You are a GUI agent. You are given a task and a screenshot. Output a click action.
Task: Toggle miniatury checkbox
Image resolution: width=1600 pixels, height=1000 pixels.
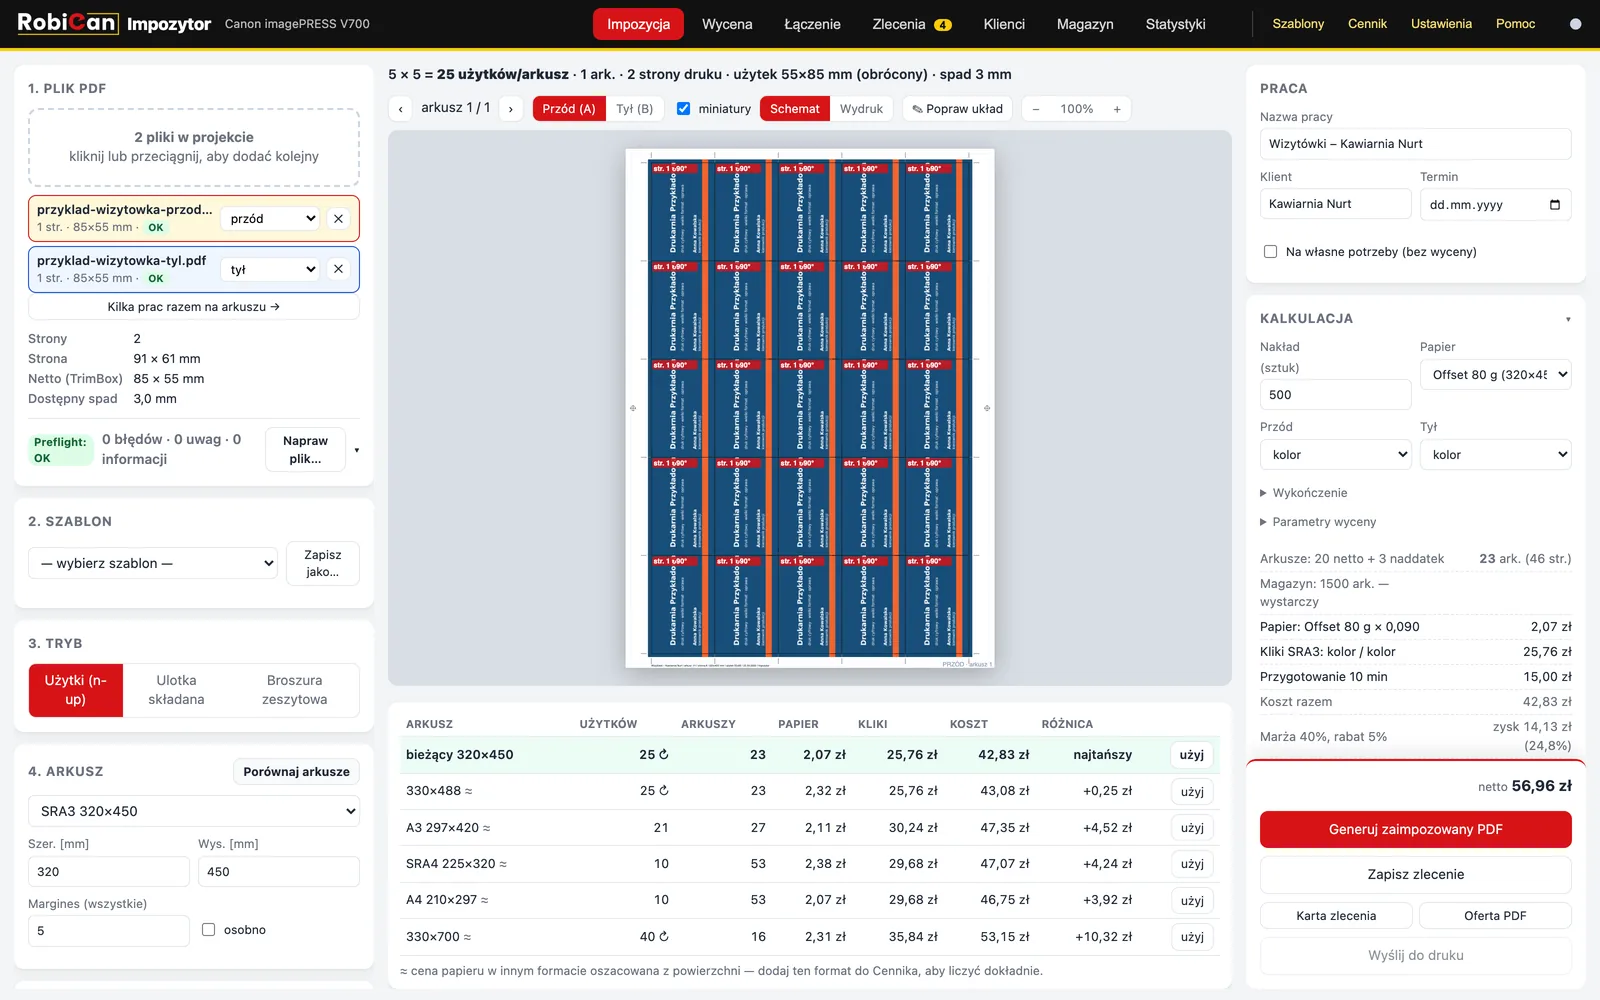point(683,109)
